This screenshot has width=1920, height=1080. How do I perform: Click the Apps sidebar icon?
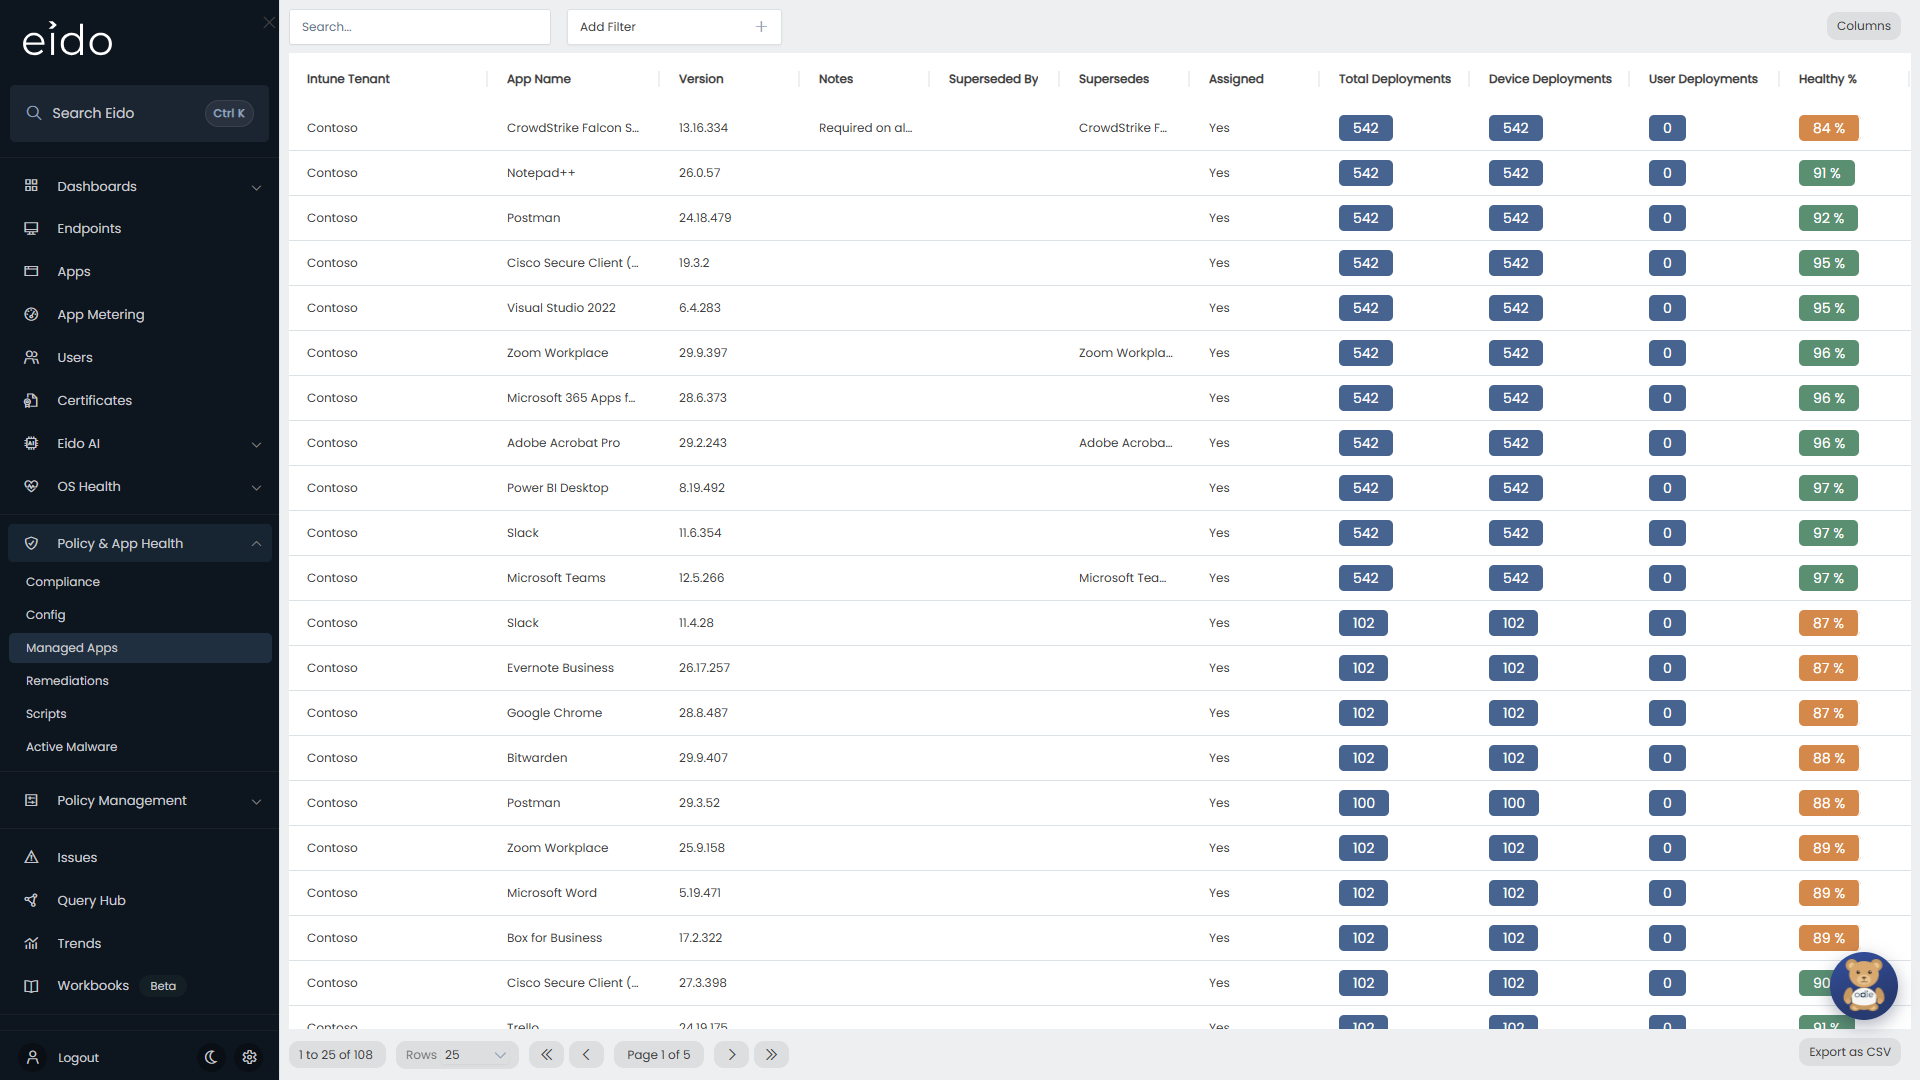31,272
